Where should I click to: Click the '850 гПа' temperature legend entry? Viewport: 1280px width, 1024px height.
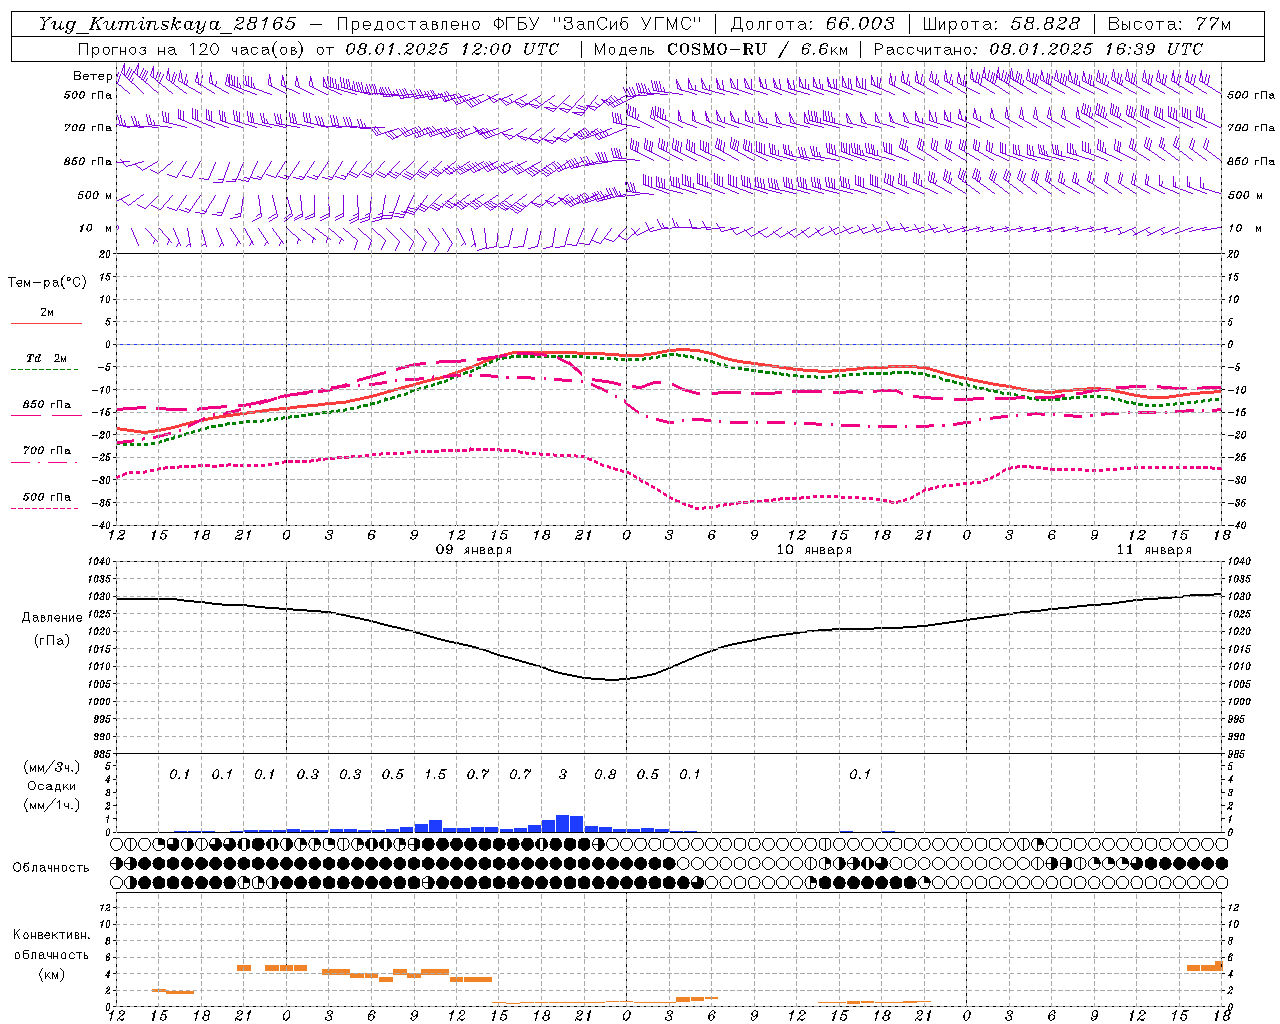[47, 404]
